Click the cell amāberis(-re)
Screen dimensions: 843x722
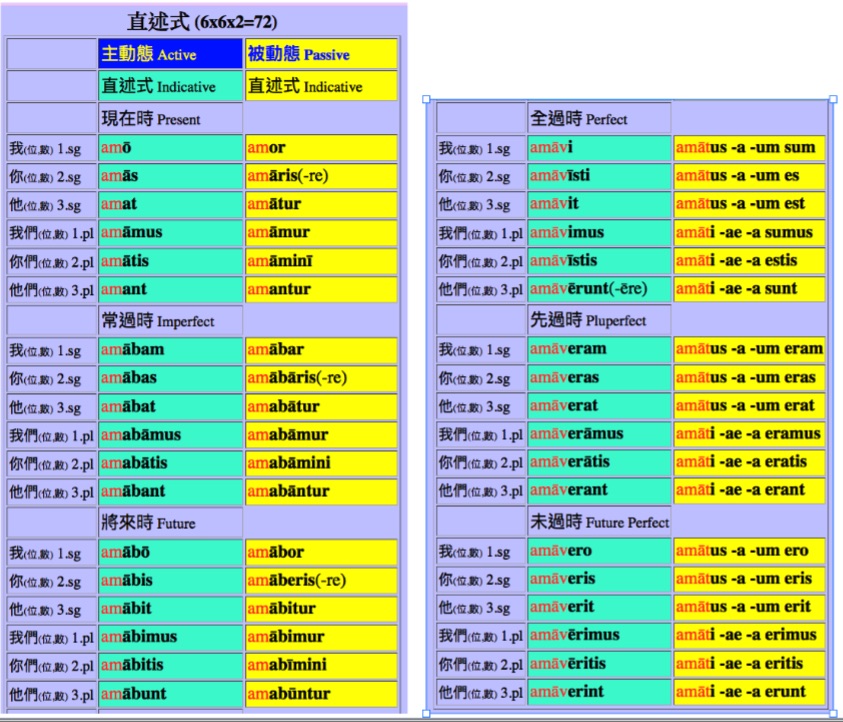[321, 581]
